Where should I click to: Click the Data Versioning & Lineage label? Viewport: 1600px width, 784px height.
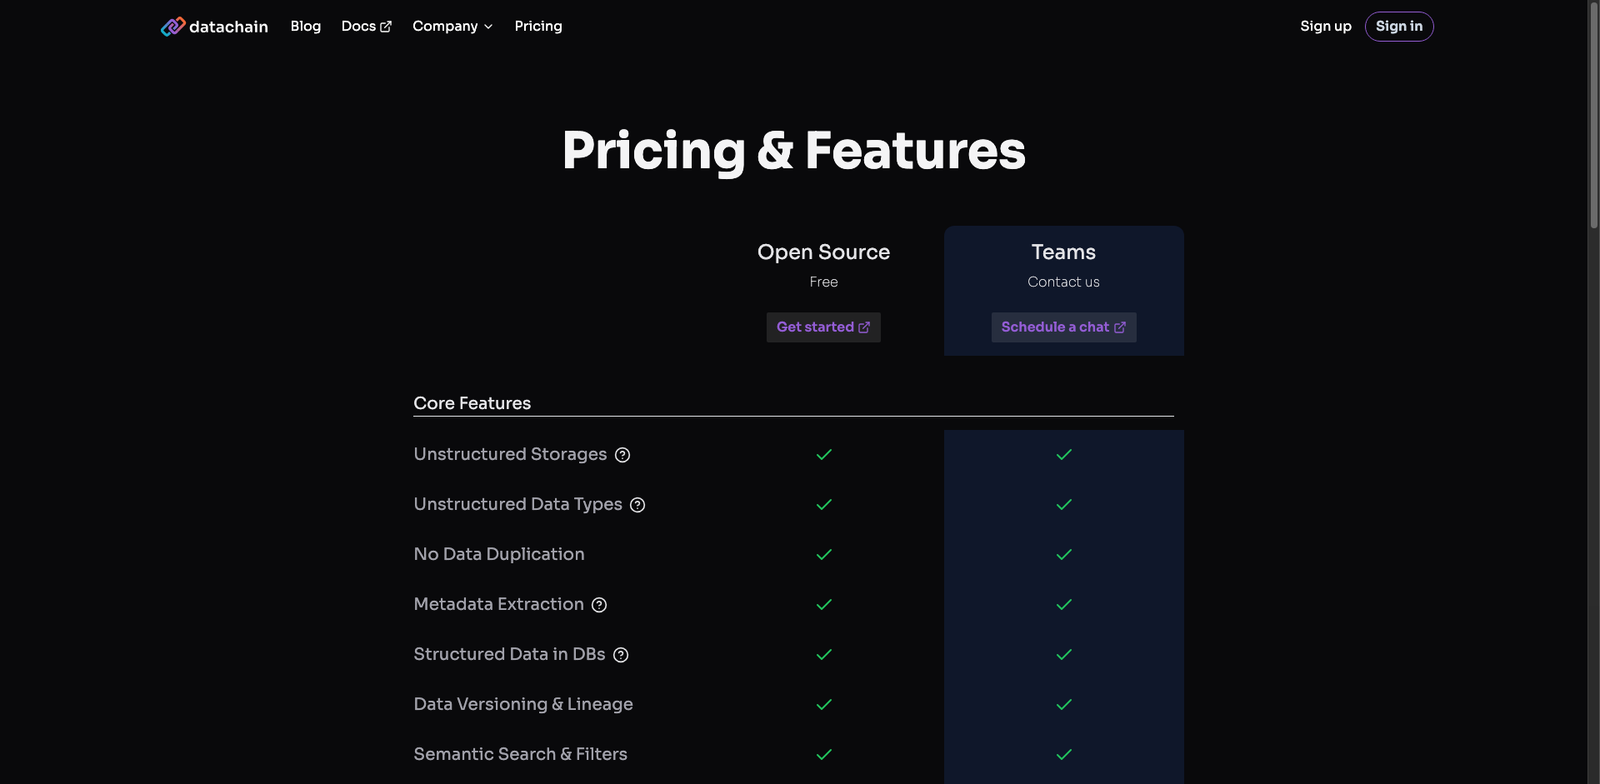coord(523,704)
